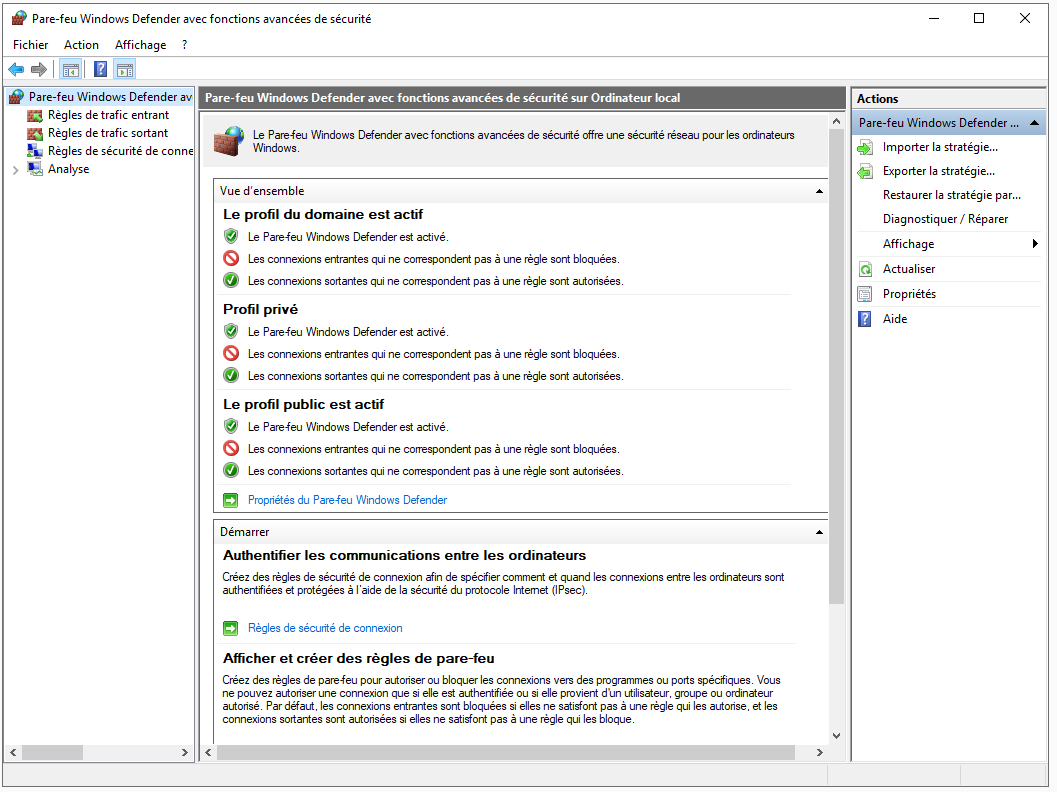Select the Règles de trafic sortant icon
This screenshot has width=1057, height=792.
(34, 133)
